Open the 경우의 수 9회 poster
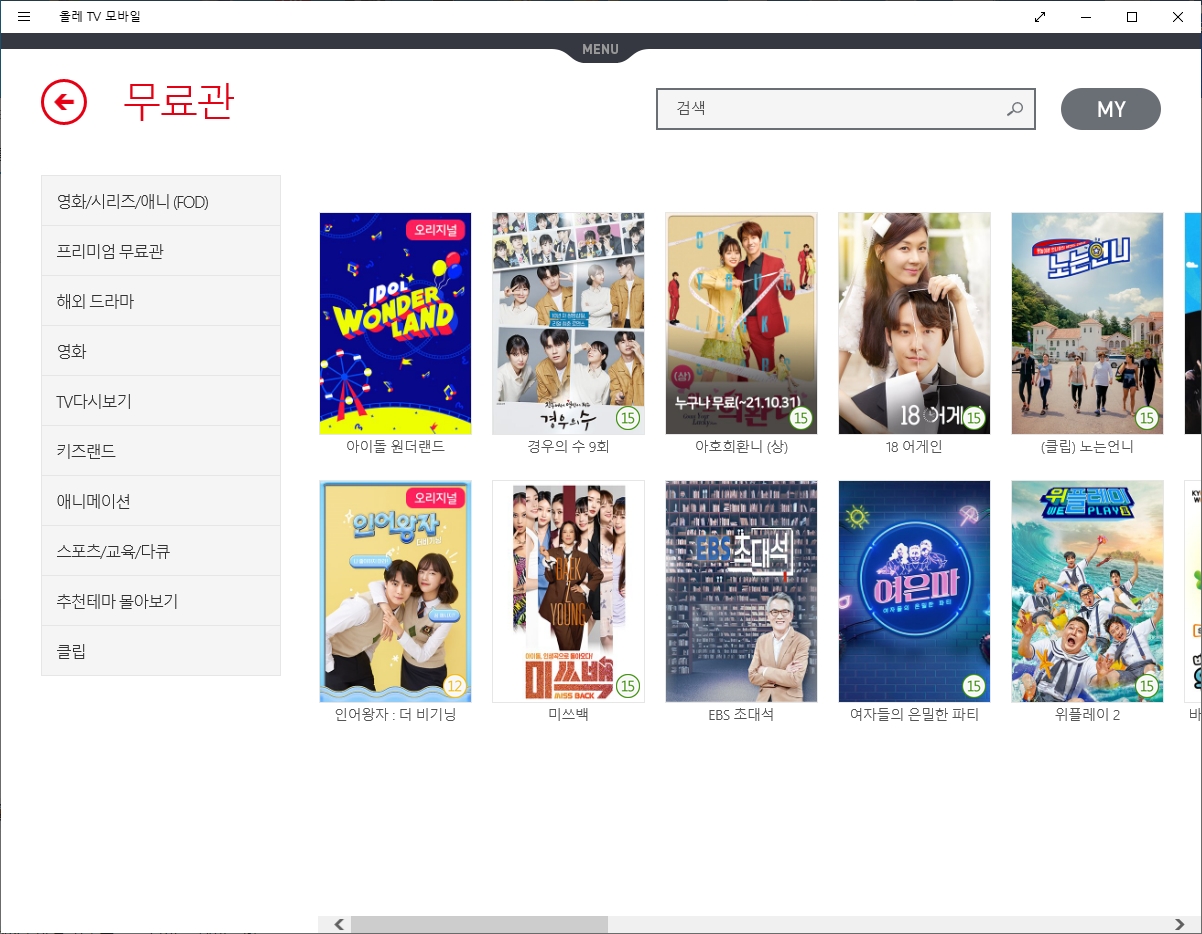 (x=568, y=323)
